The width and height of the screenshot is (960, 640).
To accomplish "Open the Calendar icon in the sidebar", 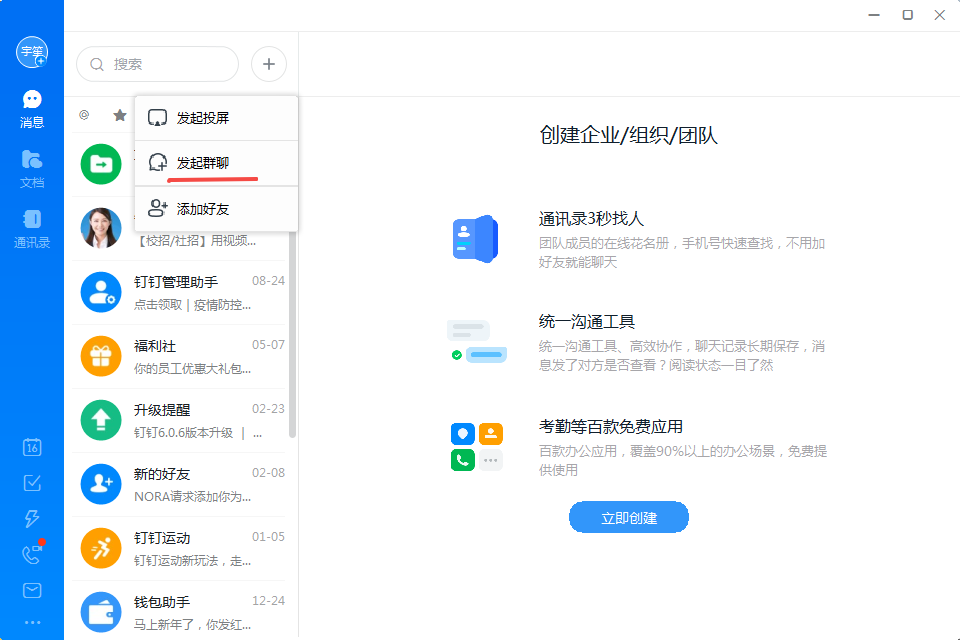I will [32, 447].
